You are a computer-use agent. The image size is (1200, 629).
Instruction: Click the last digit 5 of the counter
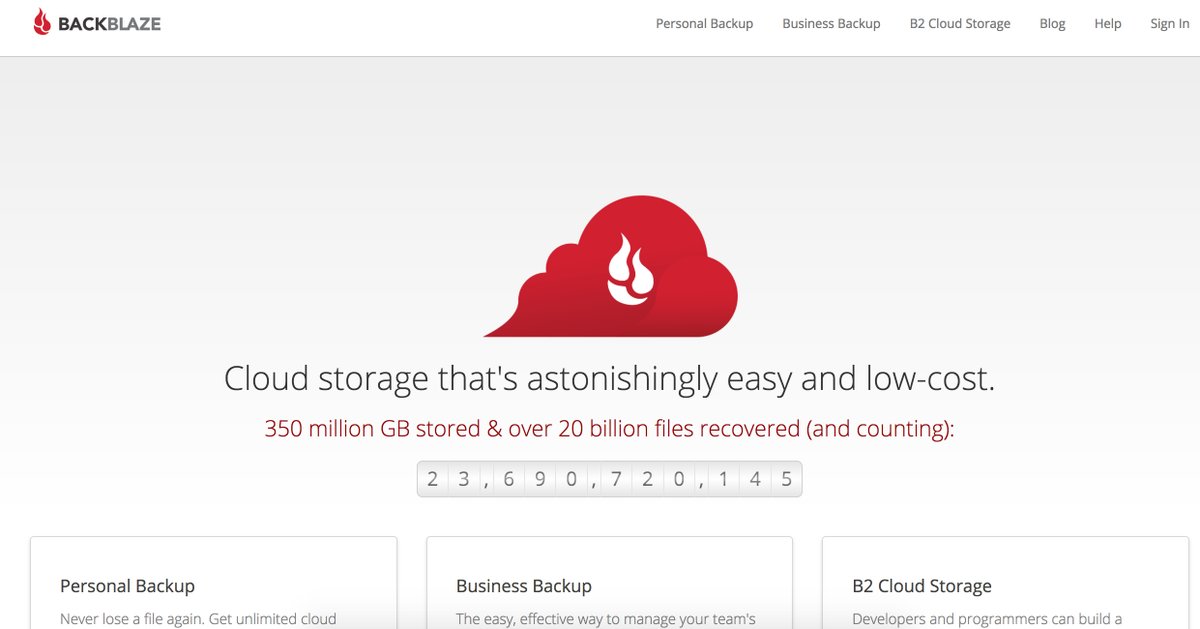[x=787, y=480]
